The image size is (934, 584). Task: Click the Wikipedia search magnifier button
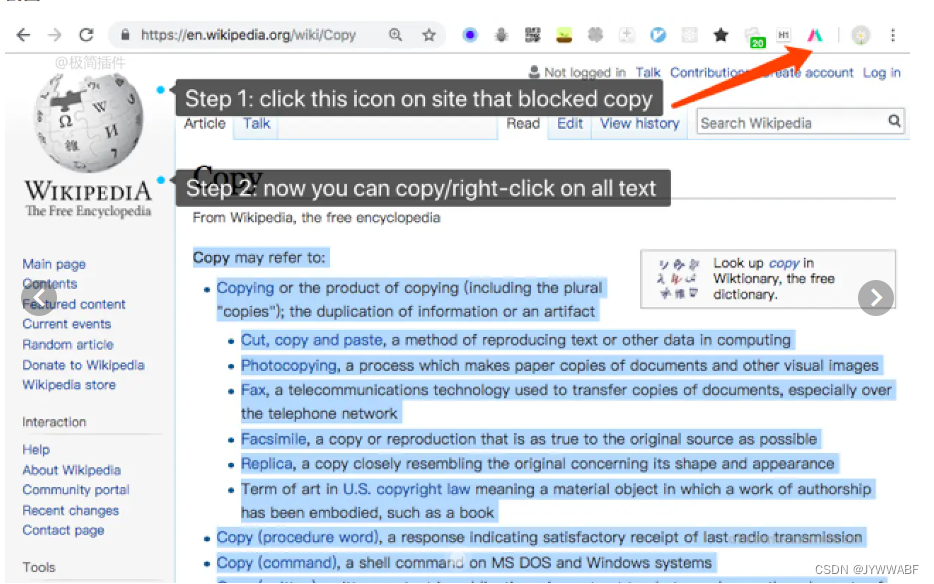click(x=894, y=121)
